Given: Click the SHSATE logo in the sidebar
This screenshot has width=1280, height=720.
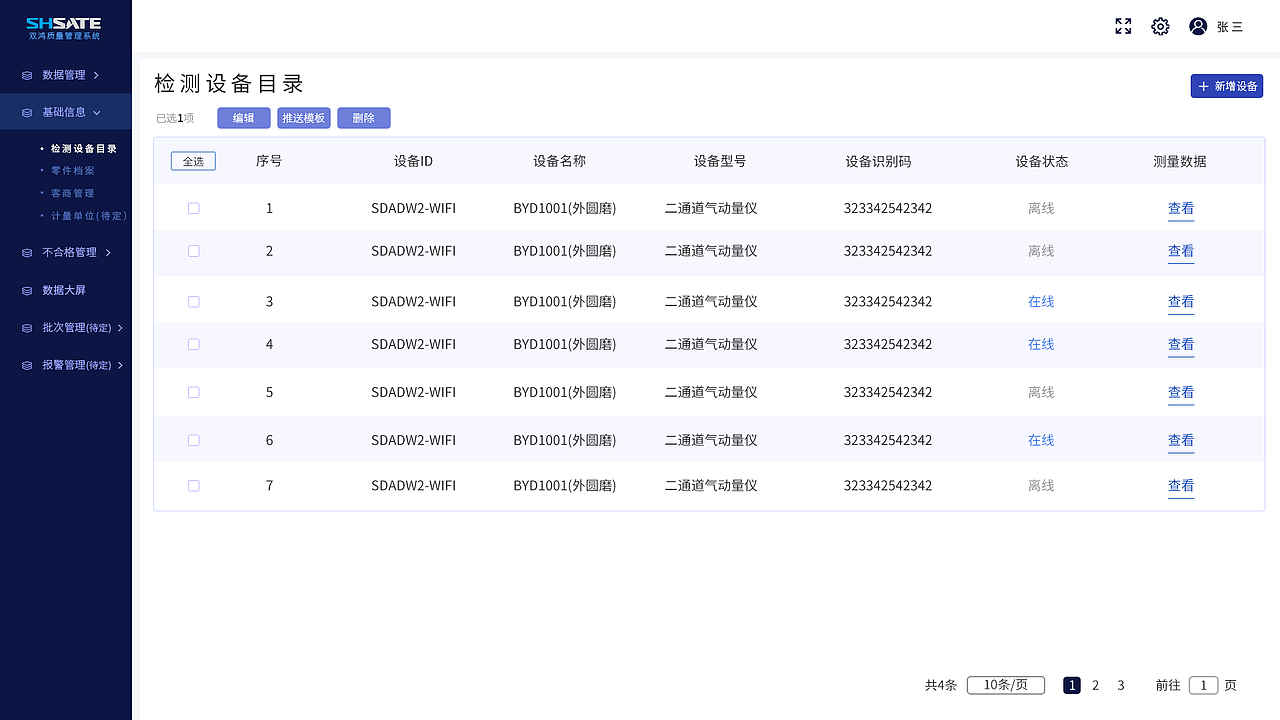Looking at the screenshot, I should coord(65,25).
